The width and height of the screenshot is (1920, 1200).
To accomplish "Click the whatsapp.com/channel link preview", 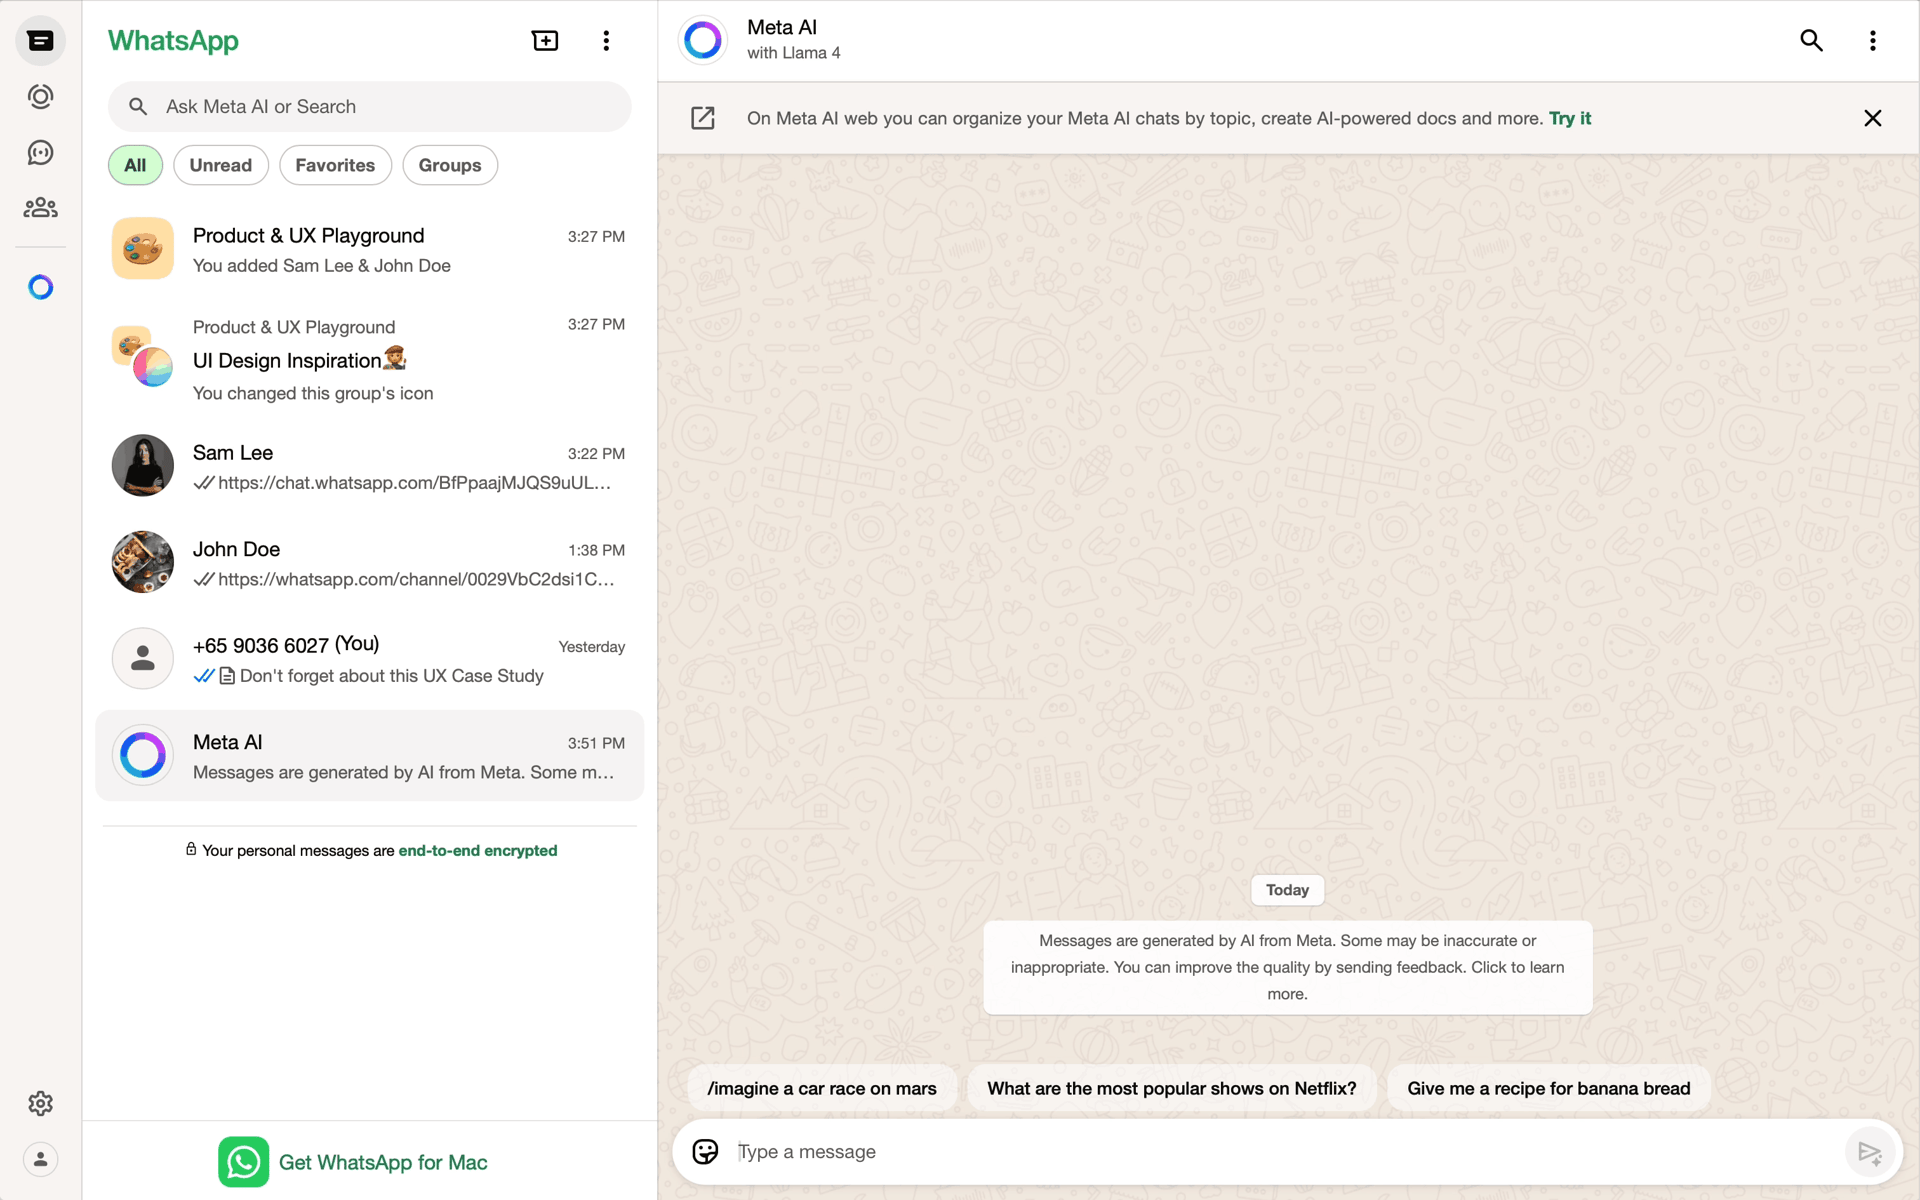I will 416,579.
